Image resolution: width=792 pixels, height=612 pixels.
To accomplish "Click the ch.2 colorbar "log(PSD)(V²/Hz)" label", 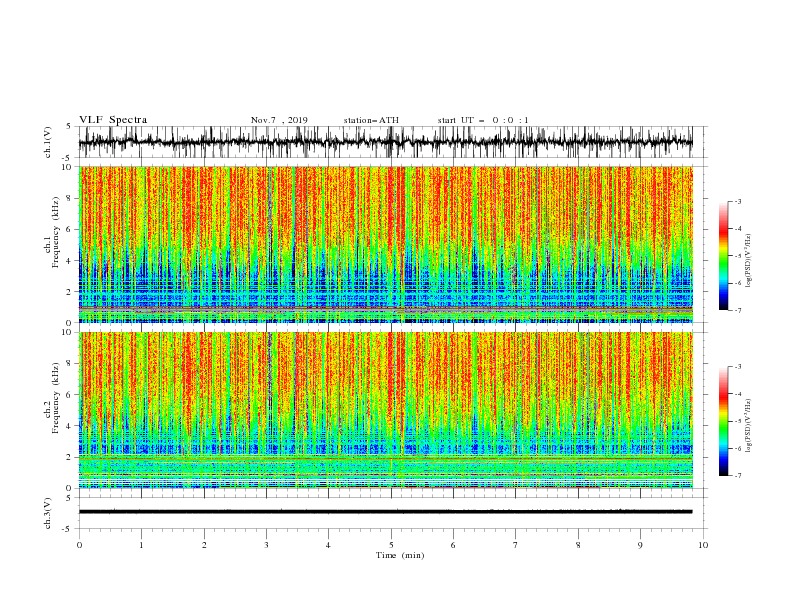I will coord(749,425).
